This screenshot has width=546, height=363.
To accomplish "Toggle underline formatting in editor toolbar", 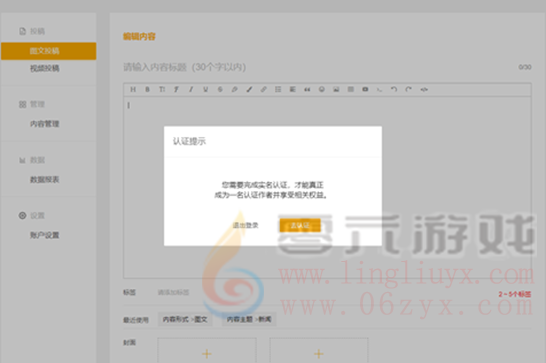I will (205, 90).
